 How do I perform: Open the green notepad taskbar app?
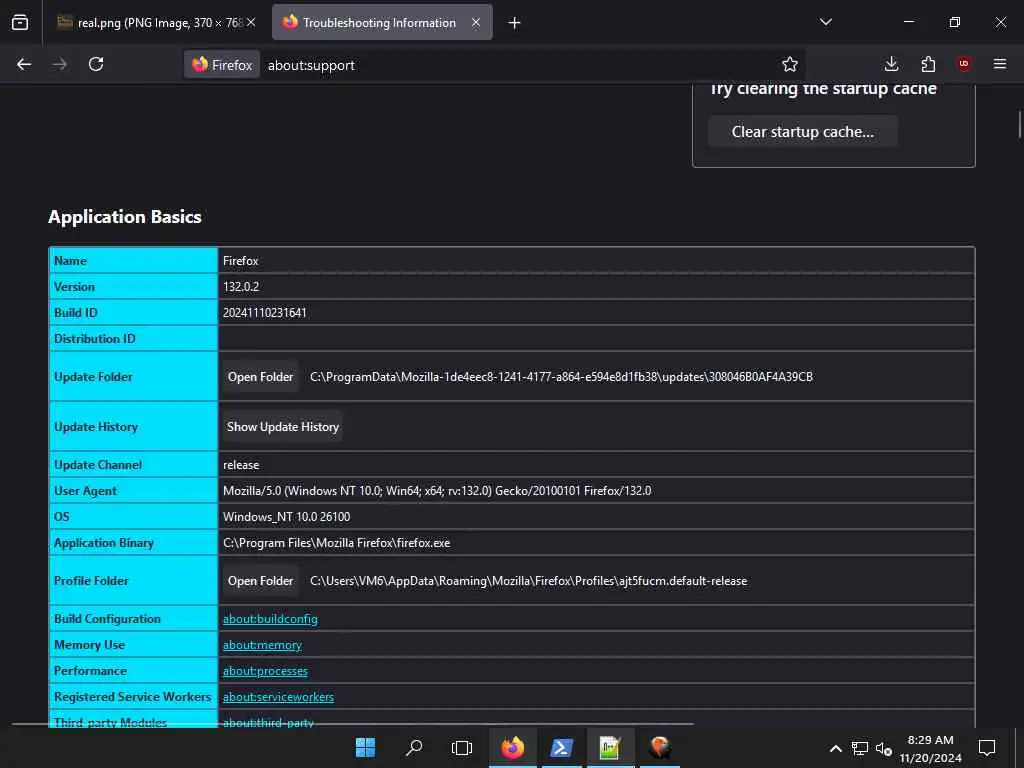coord(610,747)
